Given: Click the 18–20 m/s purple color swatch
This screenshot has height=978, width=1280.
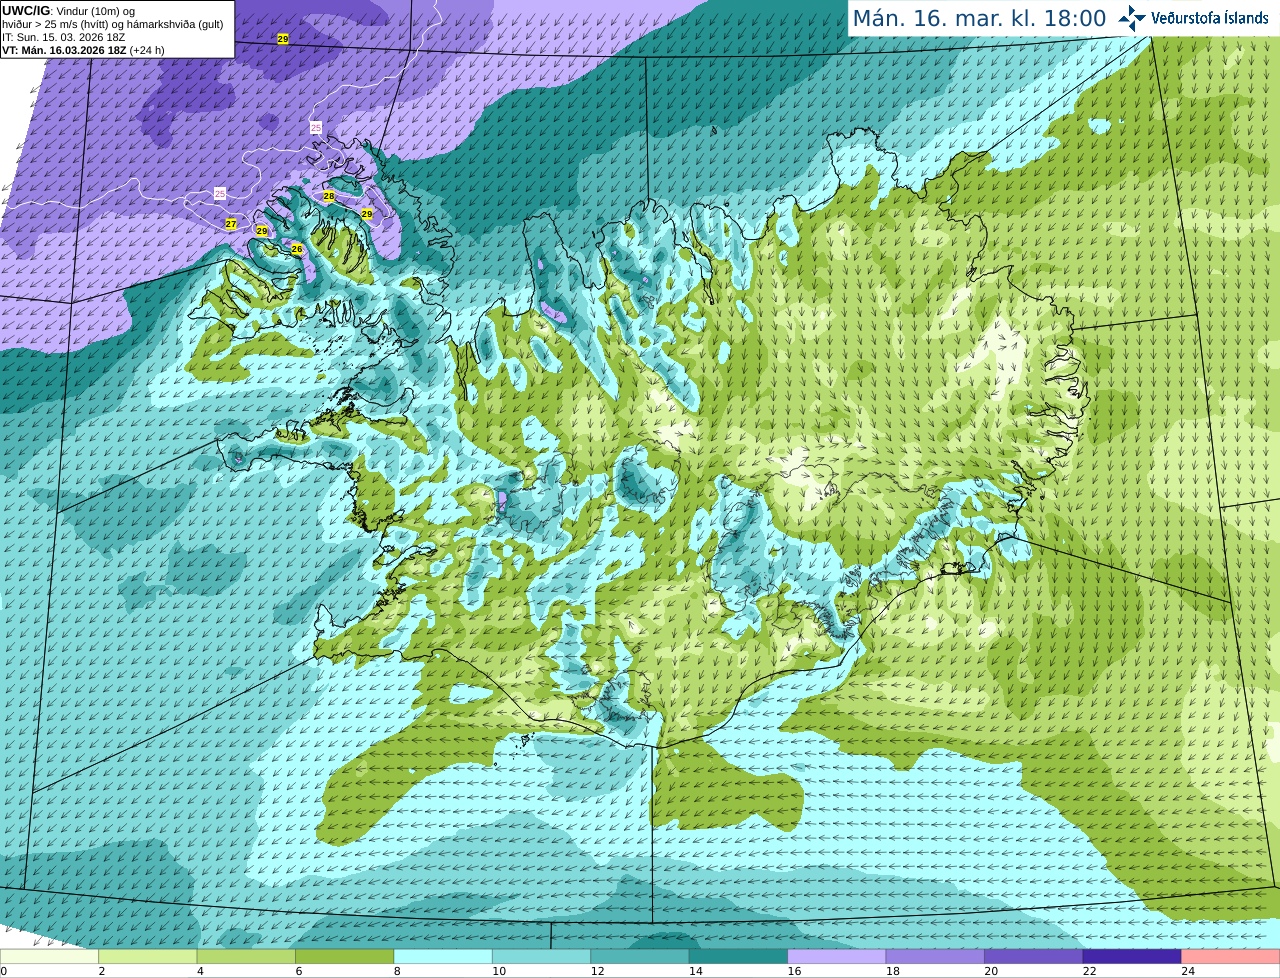Looking at the screenshot, I should tap(936, 956).
